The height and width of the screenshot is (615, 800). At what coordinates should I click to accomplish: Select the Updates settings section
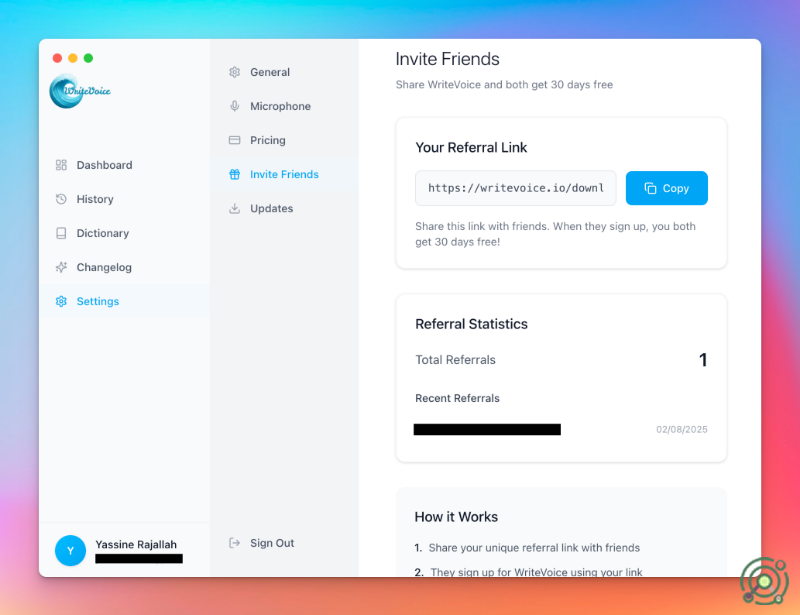tap(271, 208)
